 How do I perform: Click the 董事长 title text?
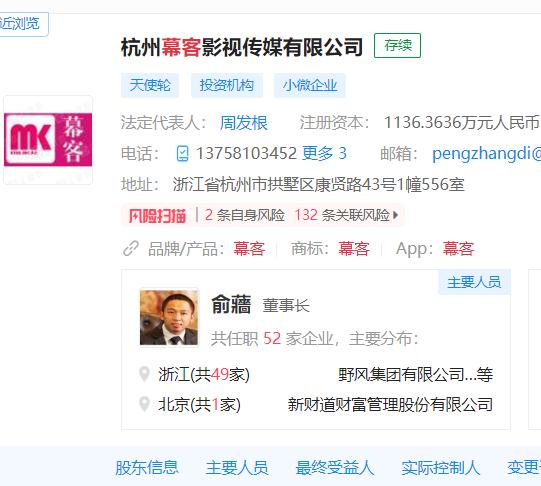click(286, 306)
